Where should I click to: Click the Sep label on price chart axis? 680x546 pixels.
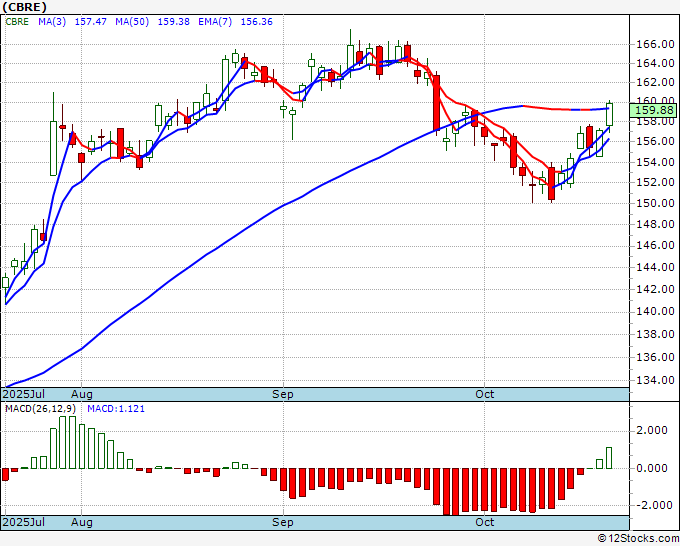point(283,394)
